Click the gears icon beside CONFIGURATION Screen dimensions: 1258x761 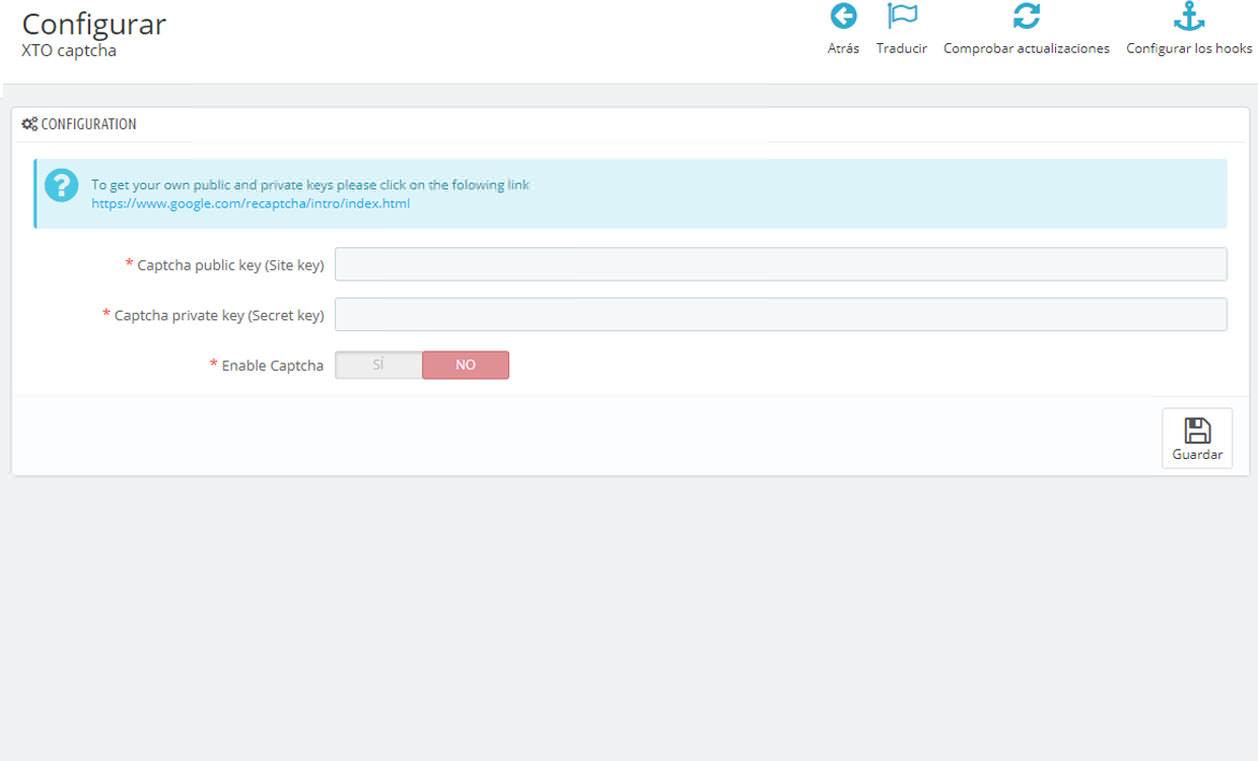[30, 123]
